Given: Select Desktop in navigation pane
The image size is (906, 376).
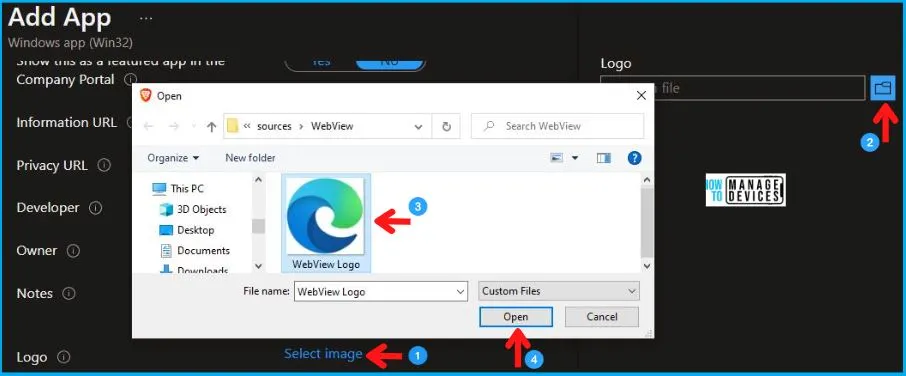Looking at the screenshot, I should coord(187,230).
